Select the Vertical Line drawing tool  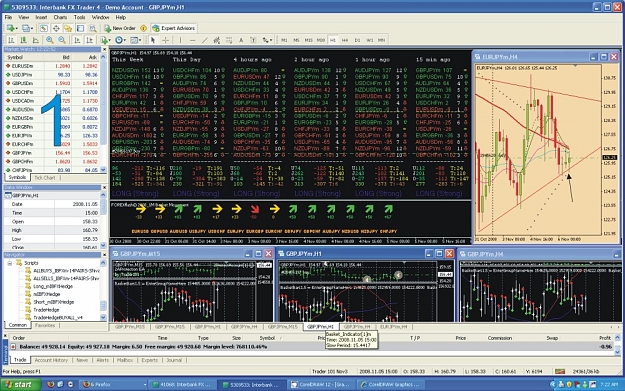click(180, 40)
